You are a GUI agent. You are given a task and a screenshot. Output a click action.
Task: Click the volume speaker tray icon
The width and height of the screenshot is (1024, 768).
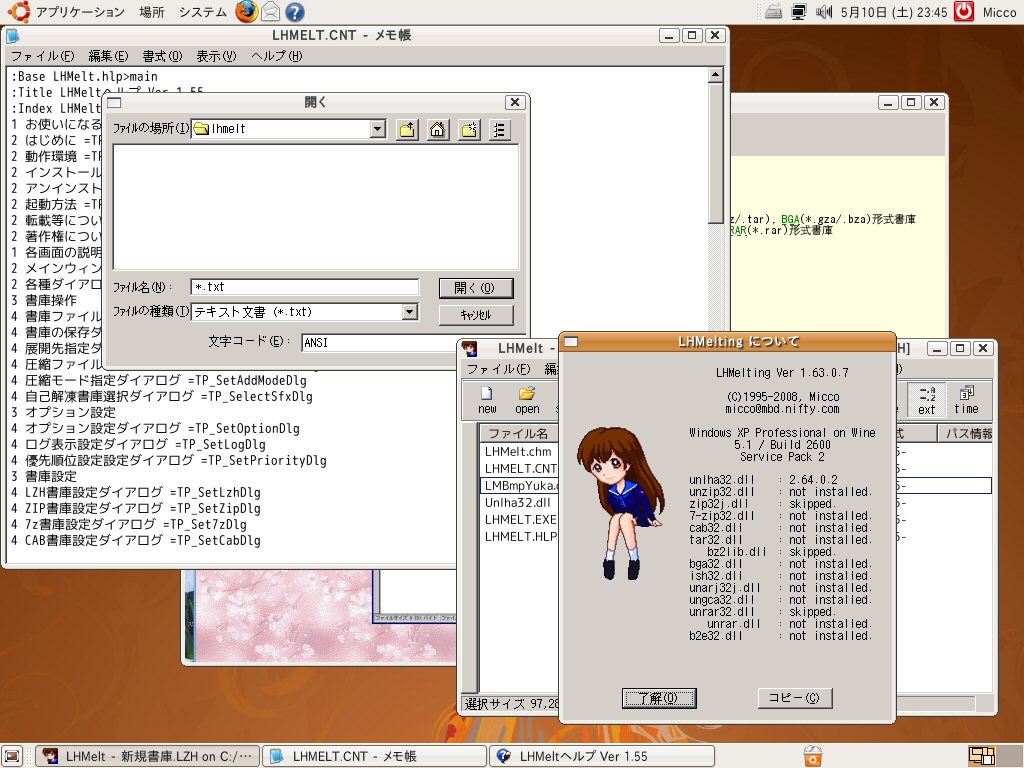823,12
